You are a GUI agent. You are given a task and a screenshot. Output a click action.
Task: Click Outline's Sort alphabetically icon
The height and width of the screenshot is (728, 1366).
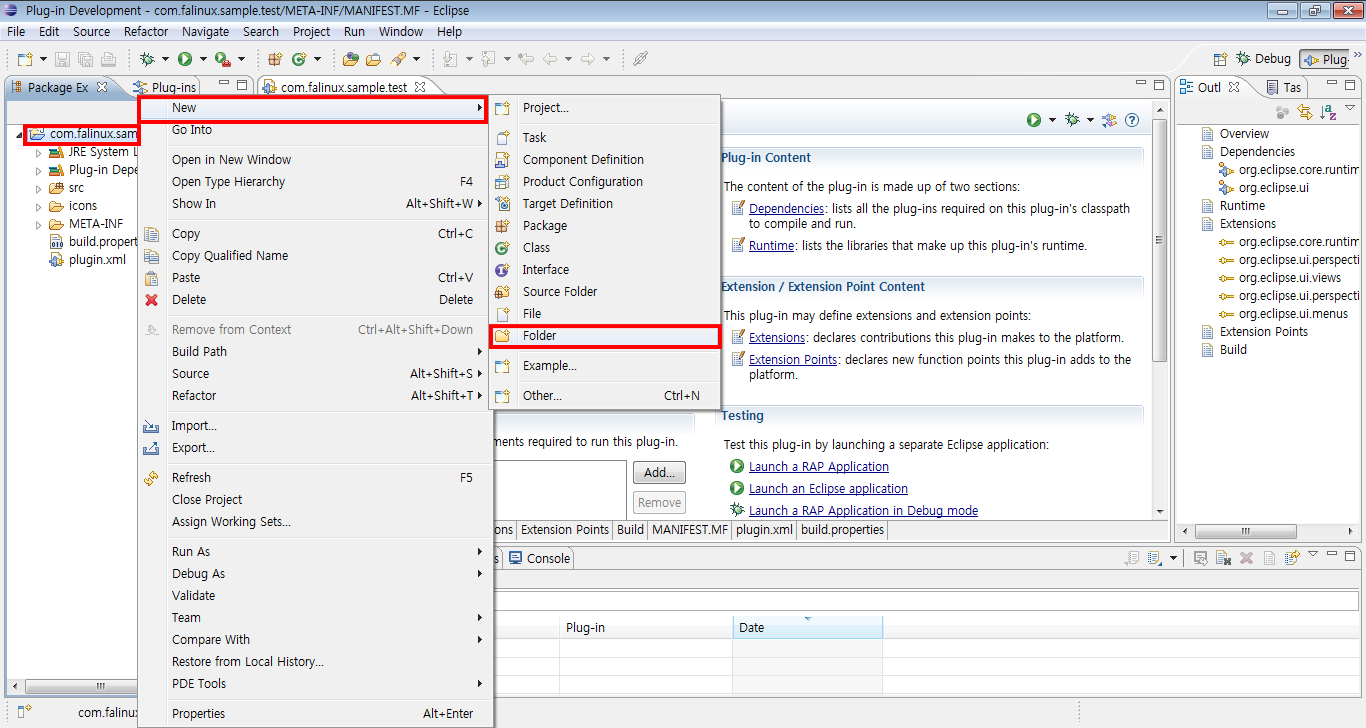(x=1328, y=111)
